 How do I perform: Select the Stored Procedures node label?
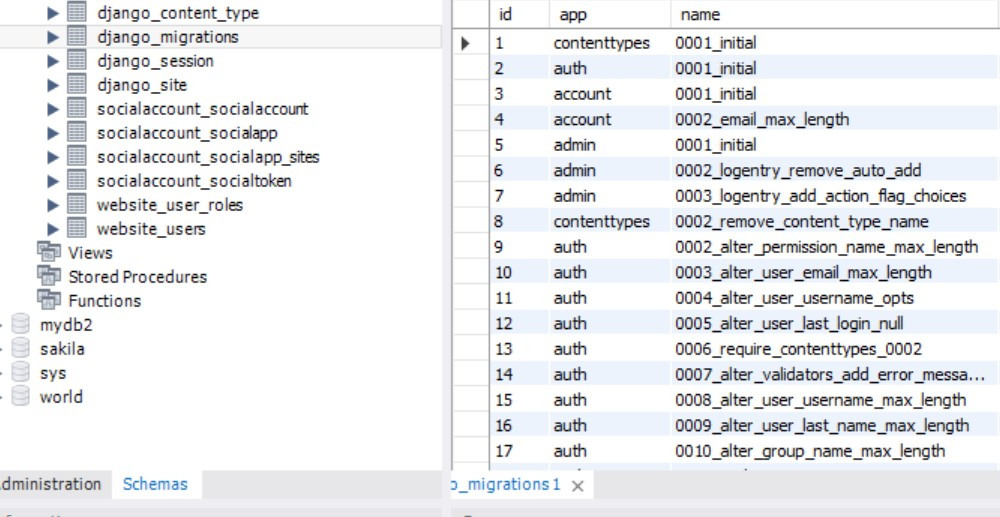coord(138,277)
